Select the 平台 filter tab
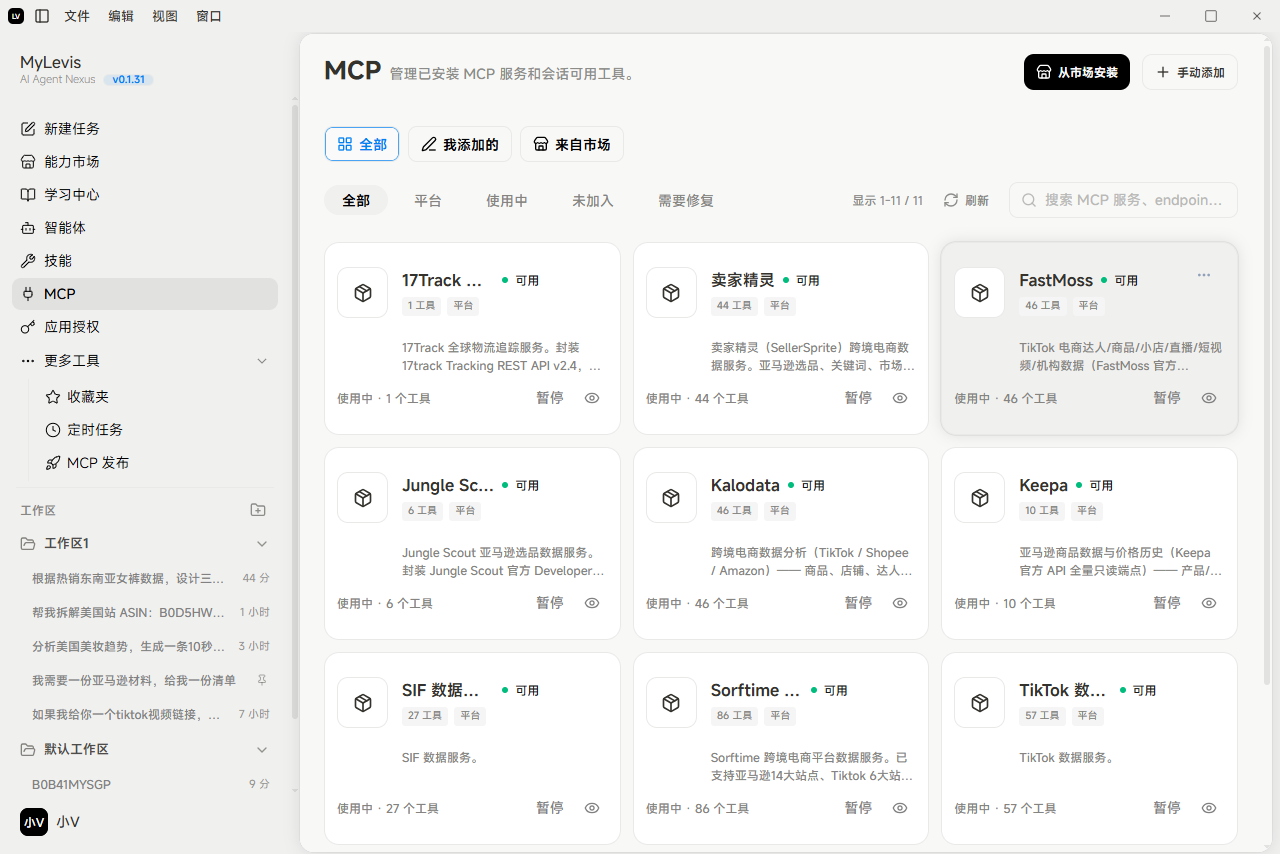Image resolution: width=1280 pixels, height=854 pixels. [428, 201]
